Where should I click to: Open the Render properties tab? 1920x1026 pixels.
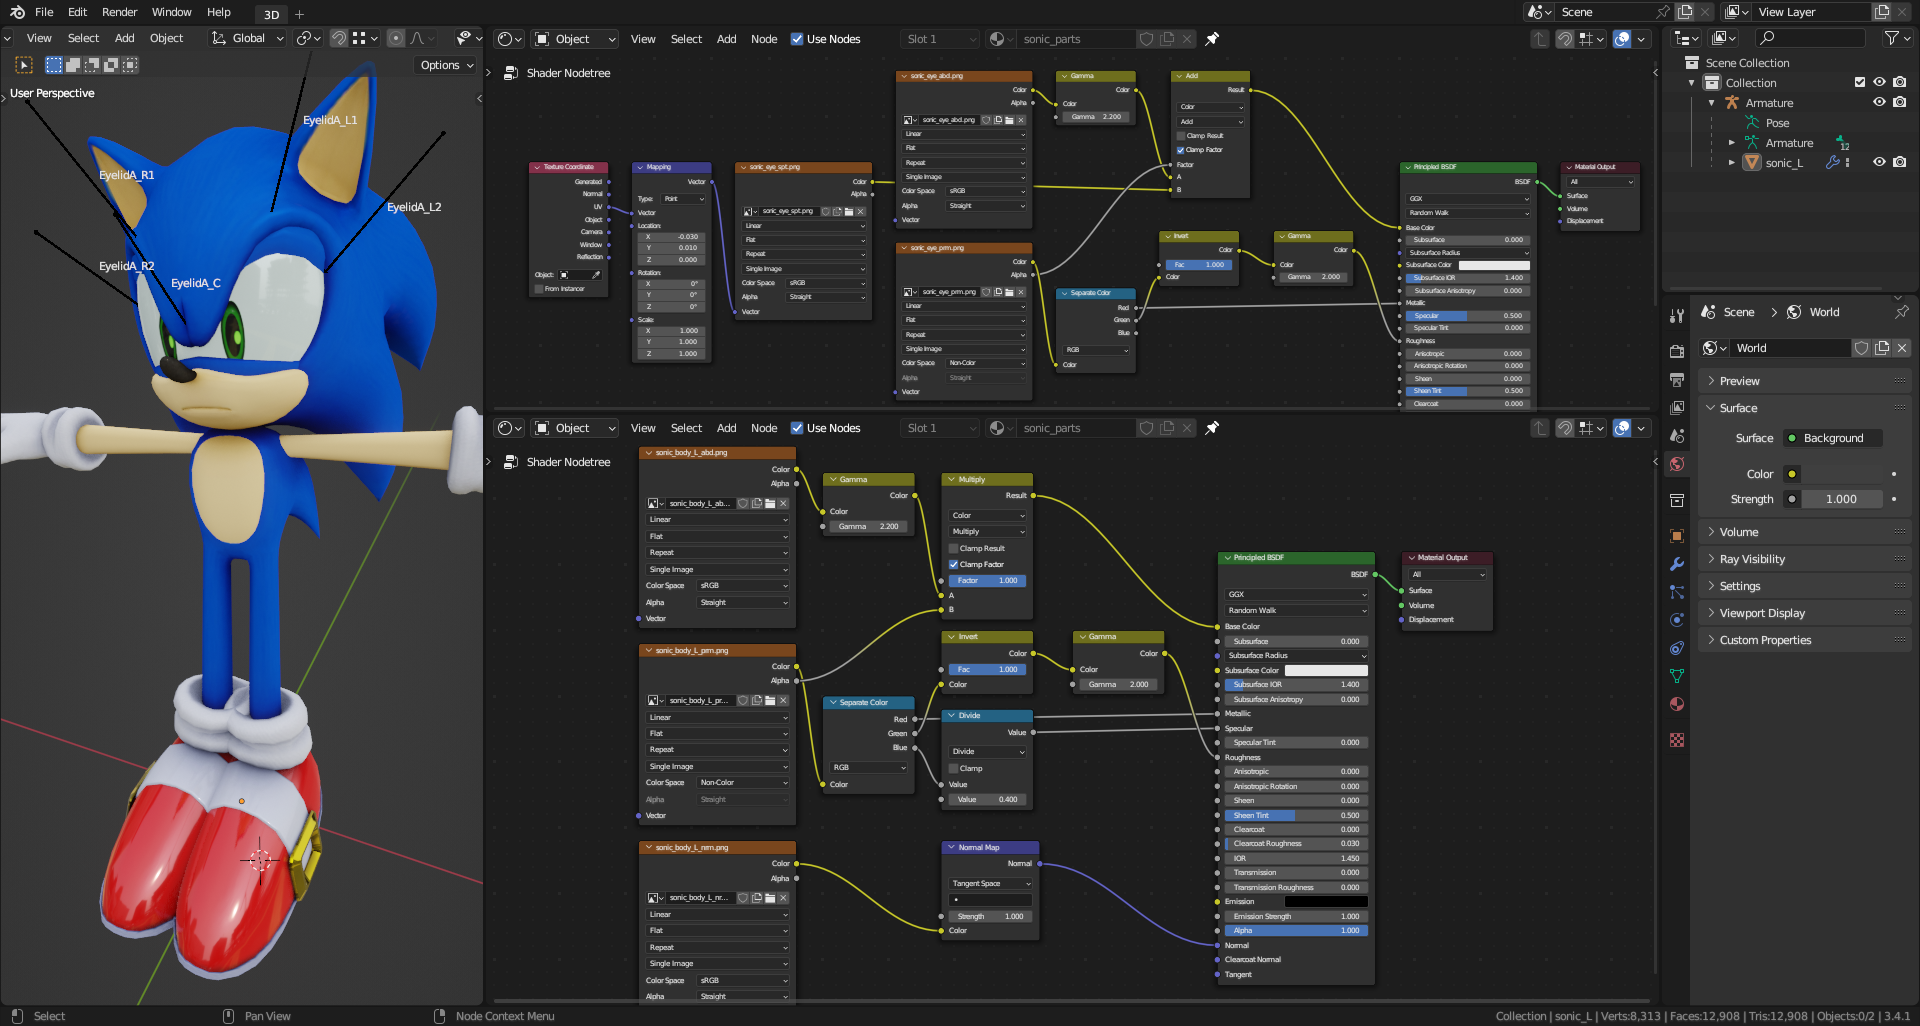point(1677,352)
